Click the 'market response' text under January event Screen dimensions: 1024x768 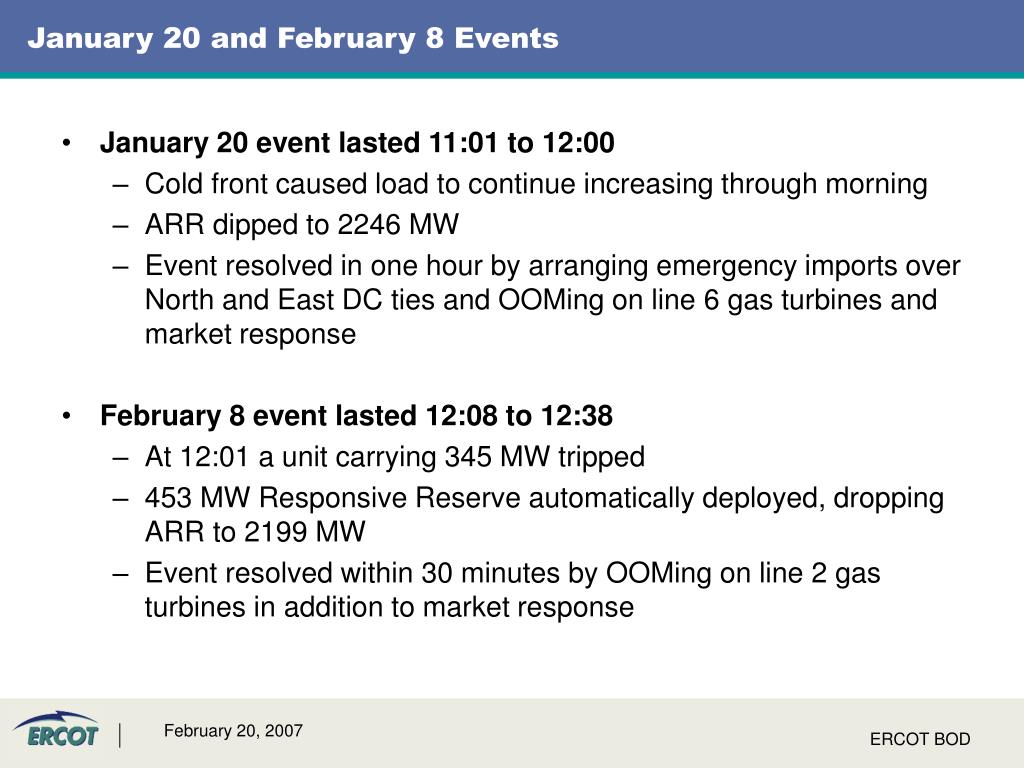point(251,335)
